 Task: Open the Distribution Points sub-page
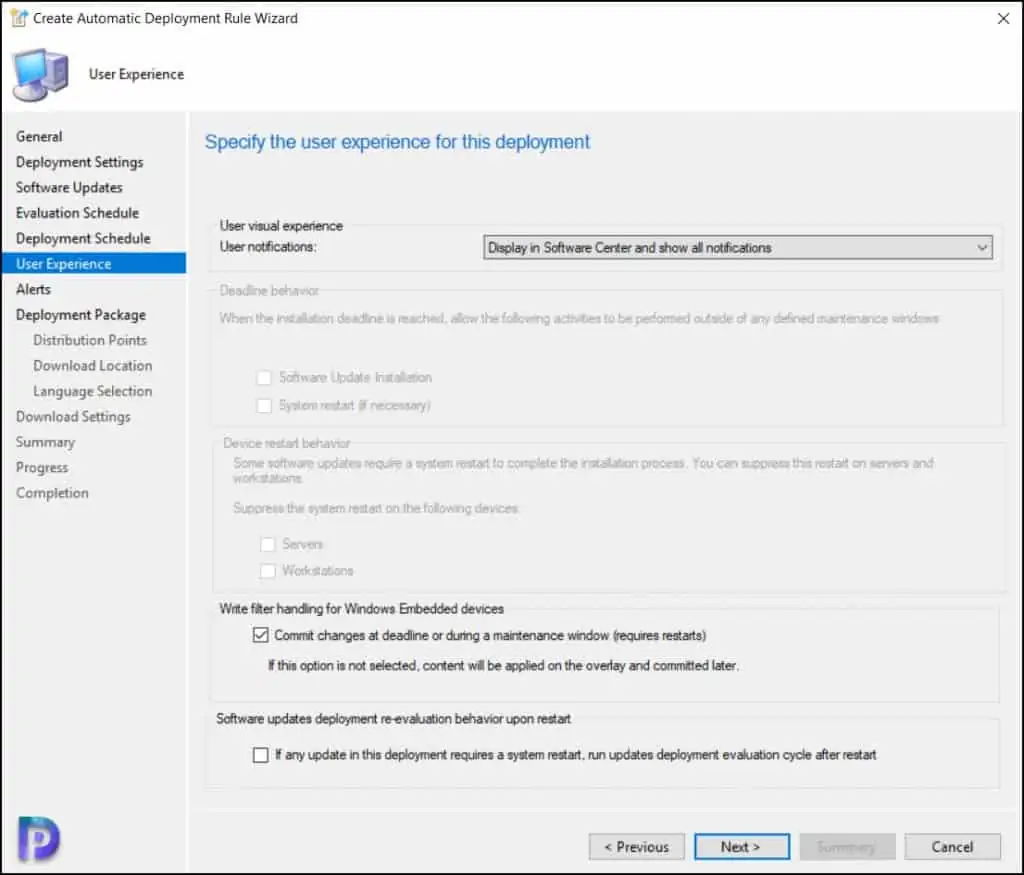[90, 340]
